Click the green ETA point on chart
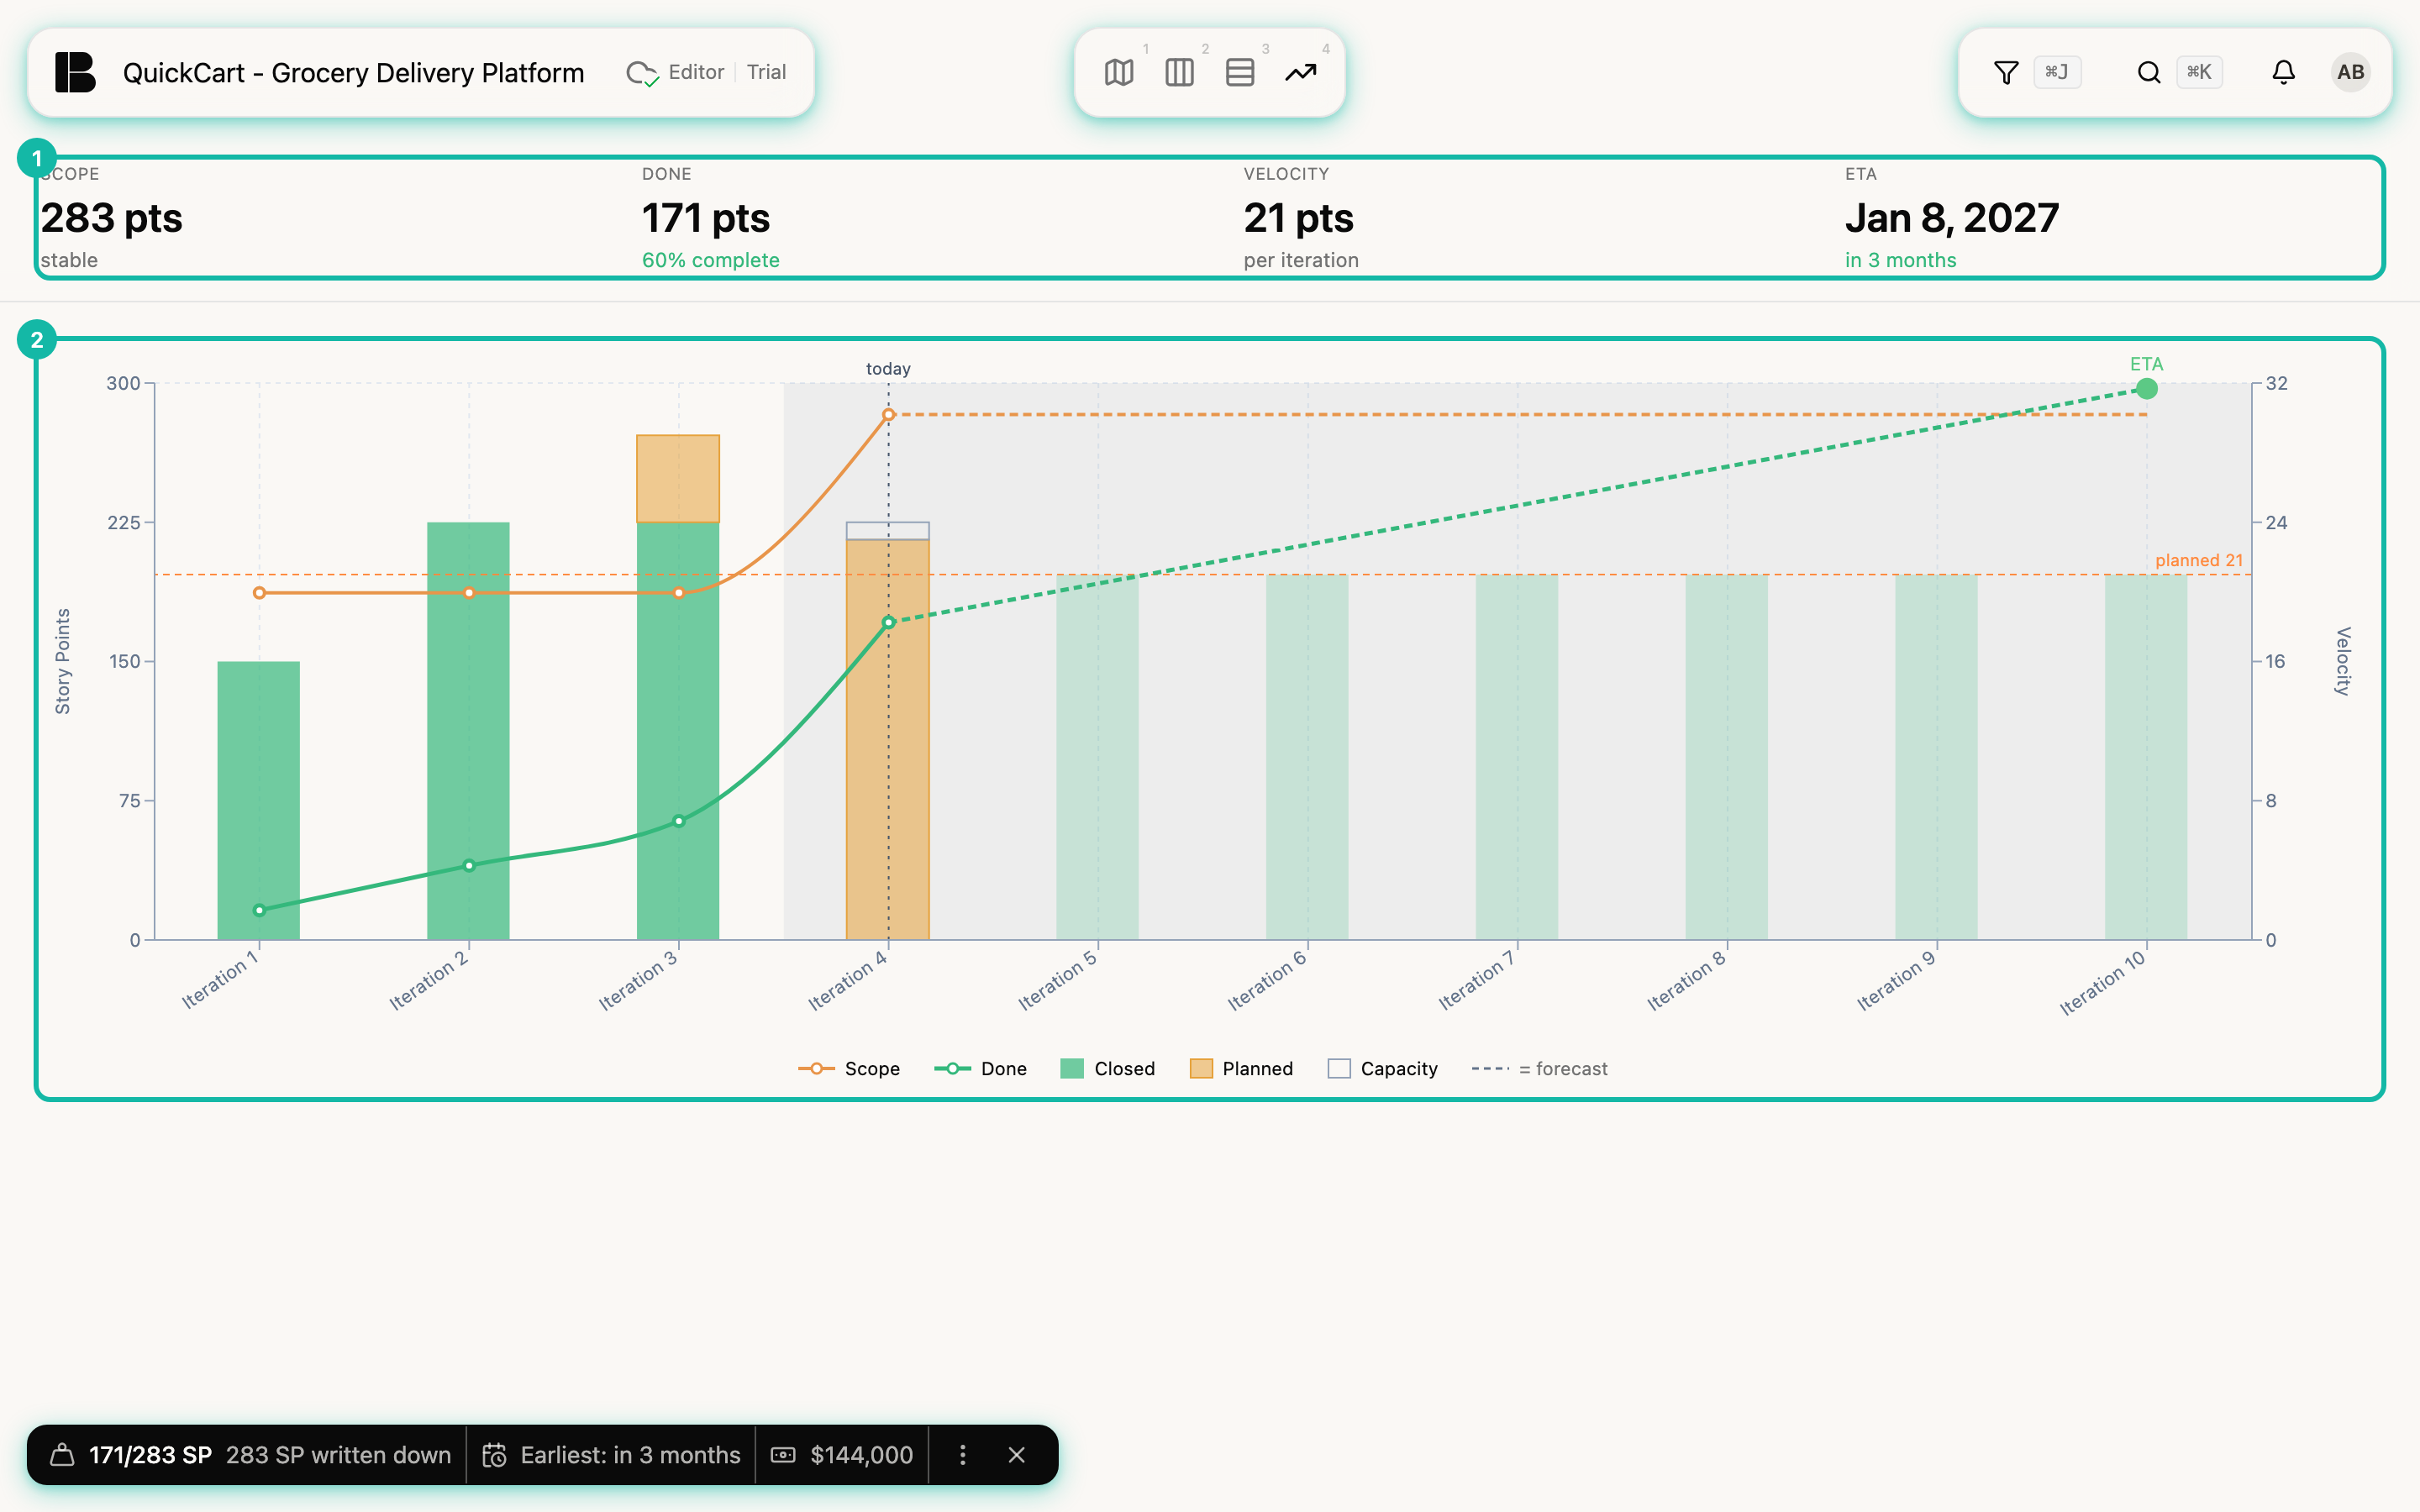Screen dimensions: 2420x1512 pyautogui.click(x=2146, y=389)
